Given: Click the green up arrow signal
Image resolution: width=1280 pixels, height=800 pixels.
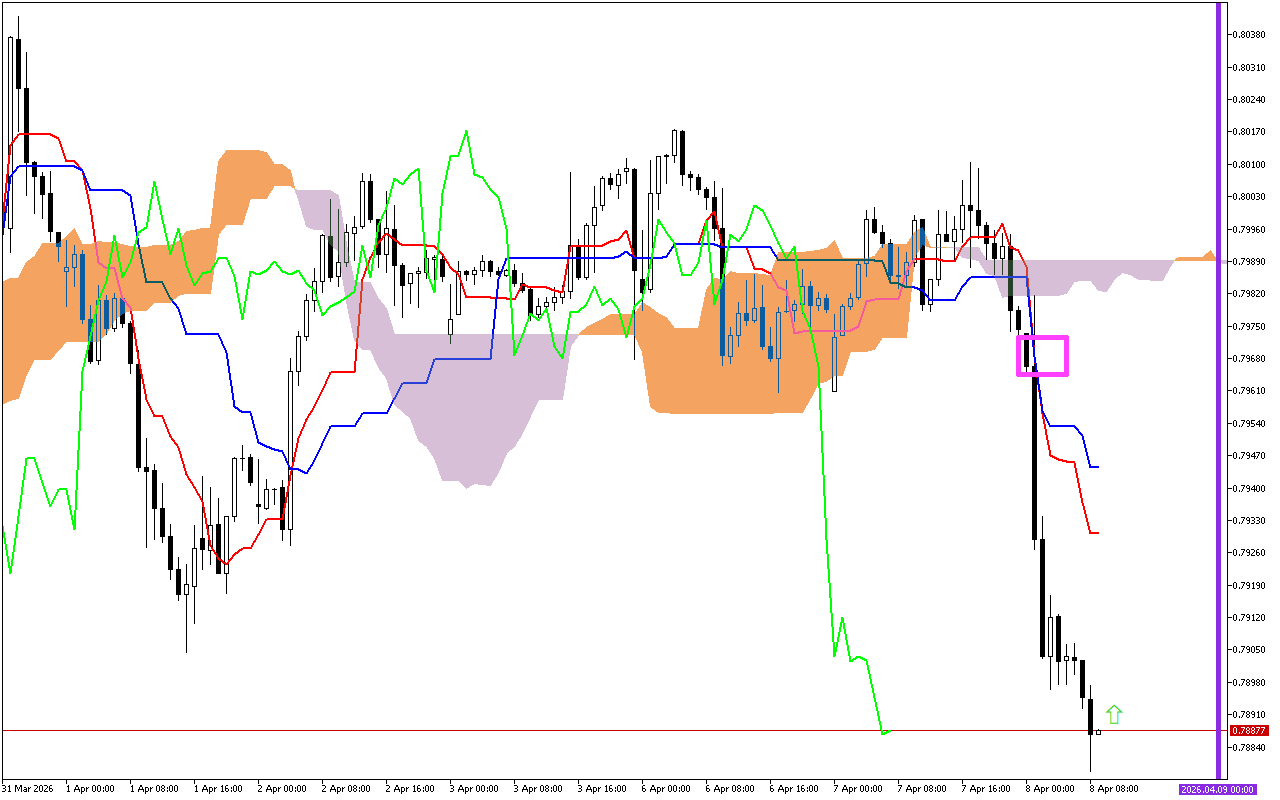Looking at the screenshot, I should pyautogui.click(x=1114, y=714).
